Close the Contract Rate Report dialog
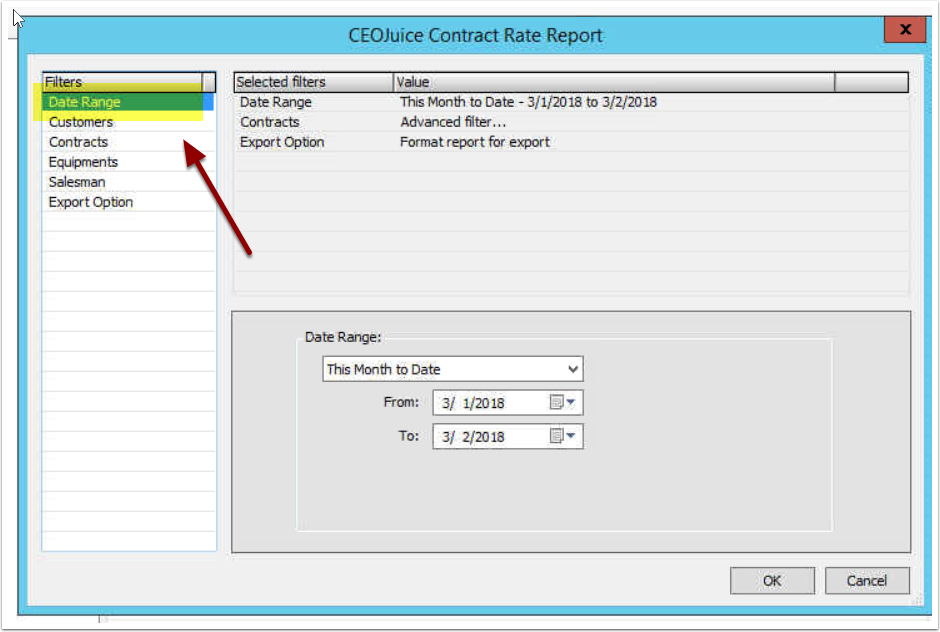This screenshot has height=632, width=940. click(905, 29)
